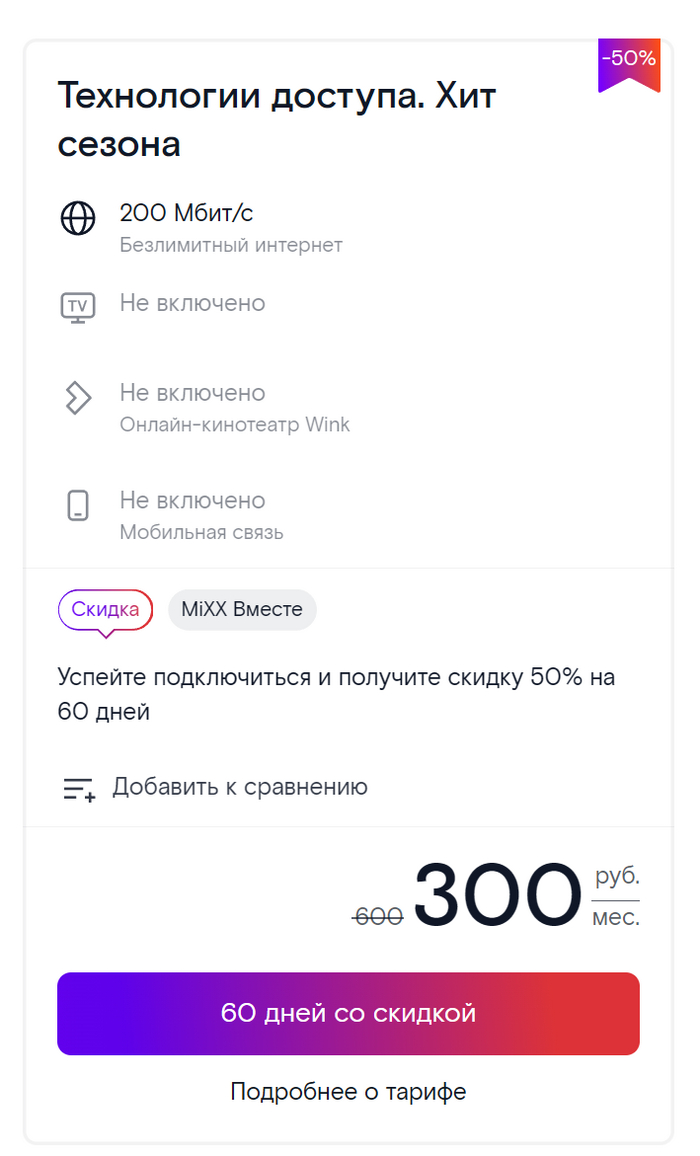Click the add-to-comparison list icon
Viewport: 700px width, 1156px height.
(x=79, y=789)
